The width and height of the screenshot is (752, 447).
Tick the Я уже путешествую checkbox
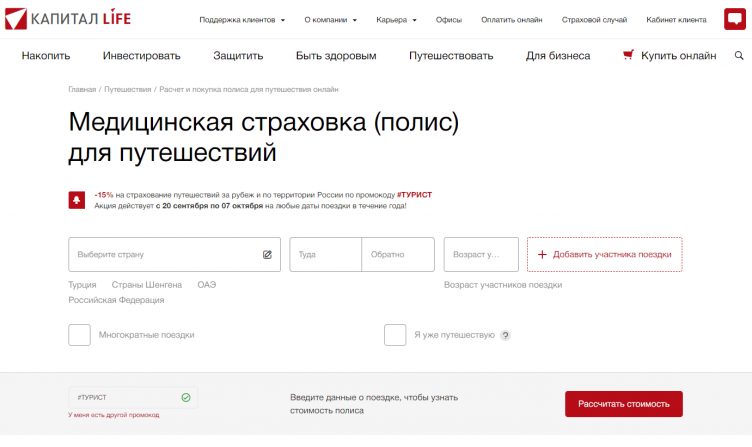pyautogui.click(x=395, y=335)
